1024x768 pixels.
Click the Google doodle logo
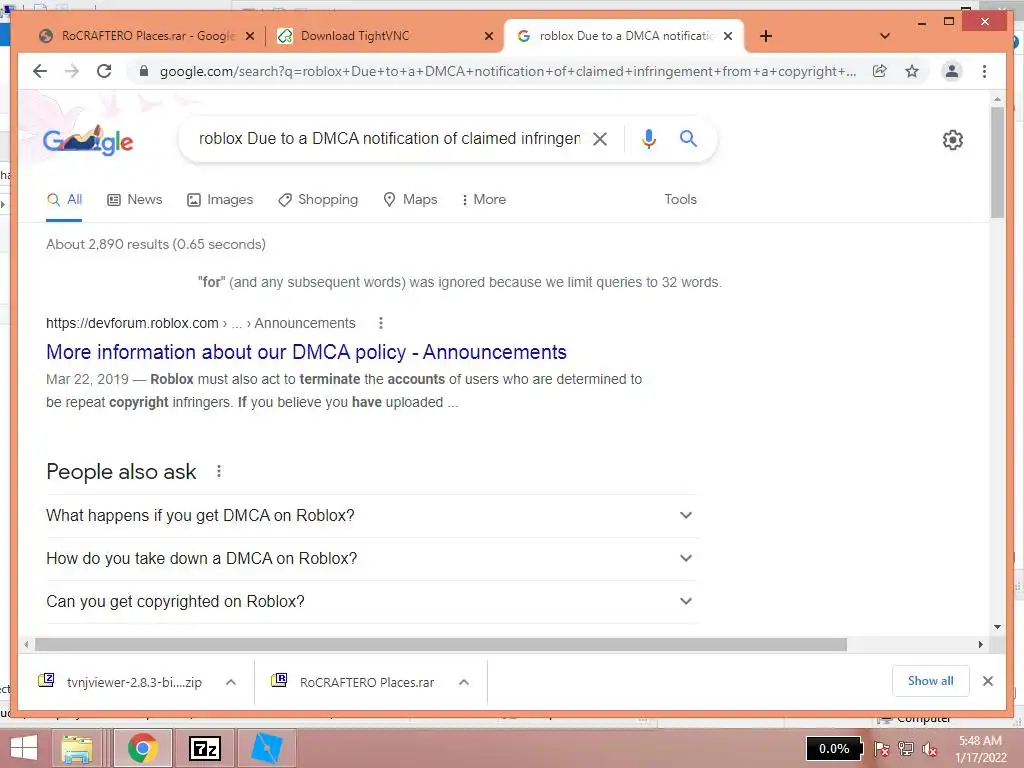[x=88, y=140]
